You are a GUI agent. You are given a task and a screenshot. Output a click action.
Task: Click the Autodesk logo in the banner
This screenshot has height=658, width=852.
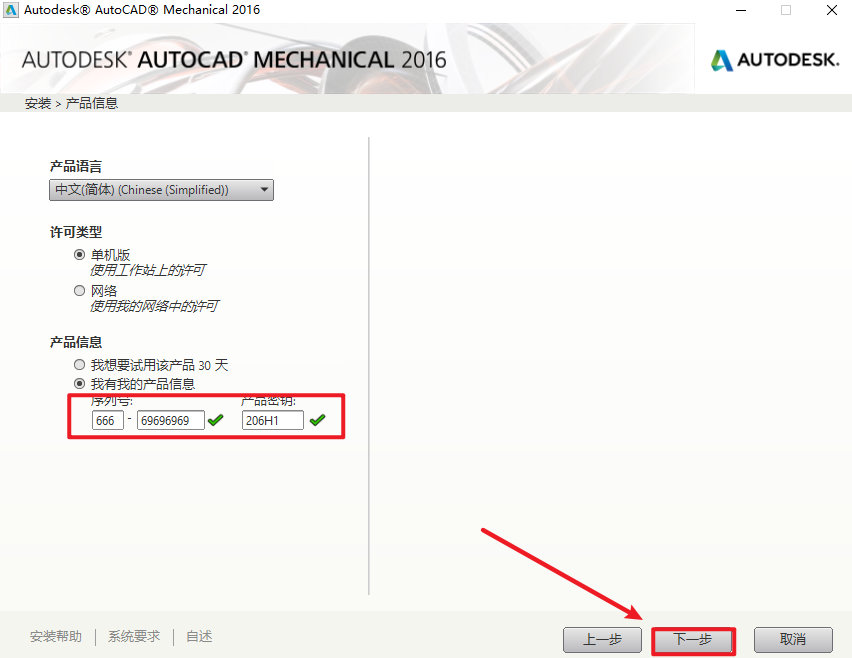pos(775,60)
